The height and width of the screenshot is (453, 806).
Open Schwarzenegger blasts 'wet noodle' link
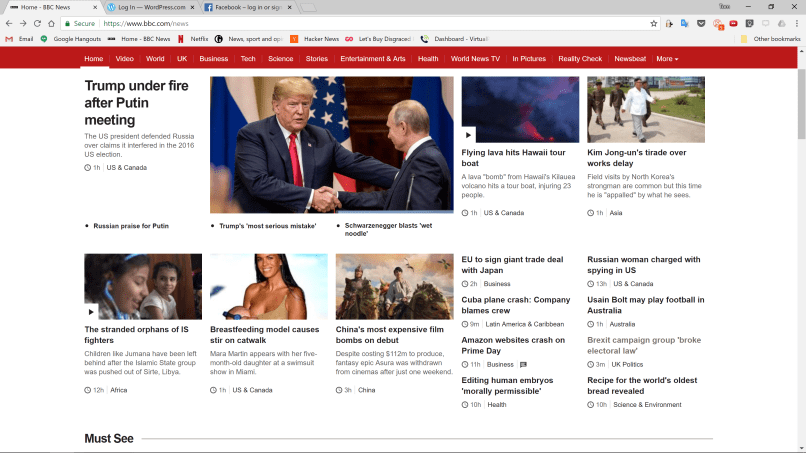pyautogui.click(x=388, y=229)
